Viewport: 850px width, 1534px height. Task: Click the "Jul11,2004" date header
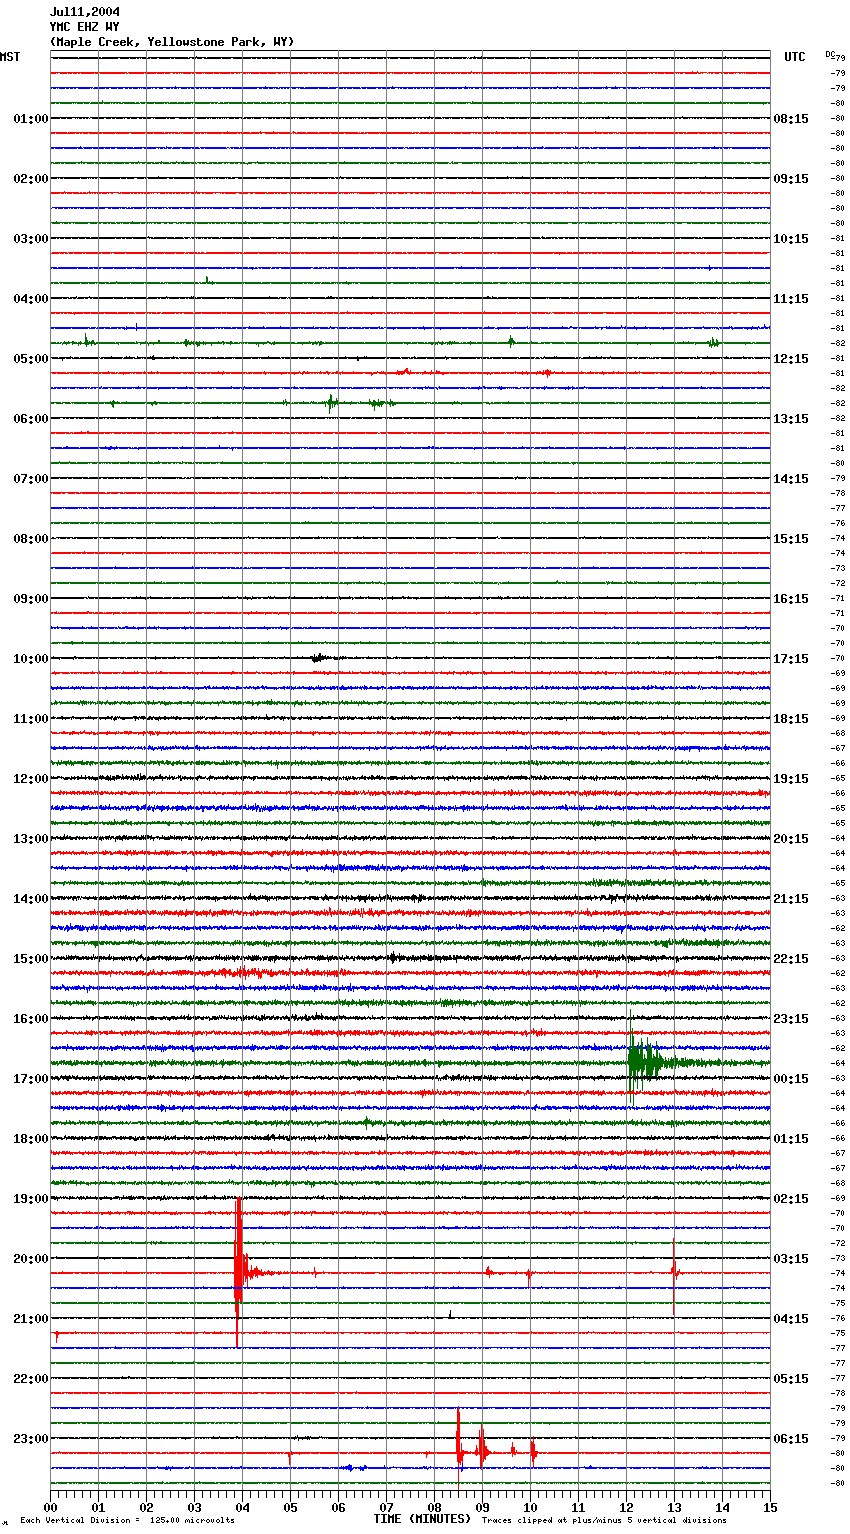[x=85, y=12]
